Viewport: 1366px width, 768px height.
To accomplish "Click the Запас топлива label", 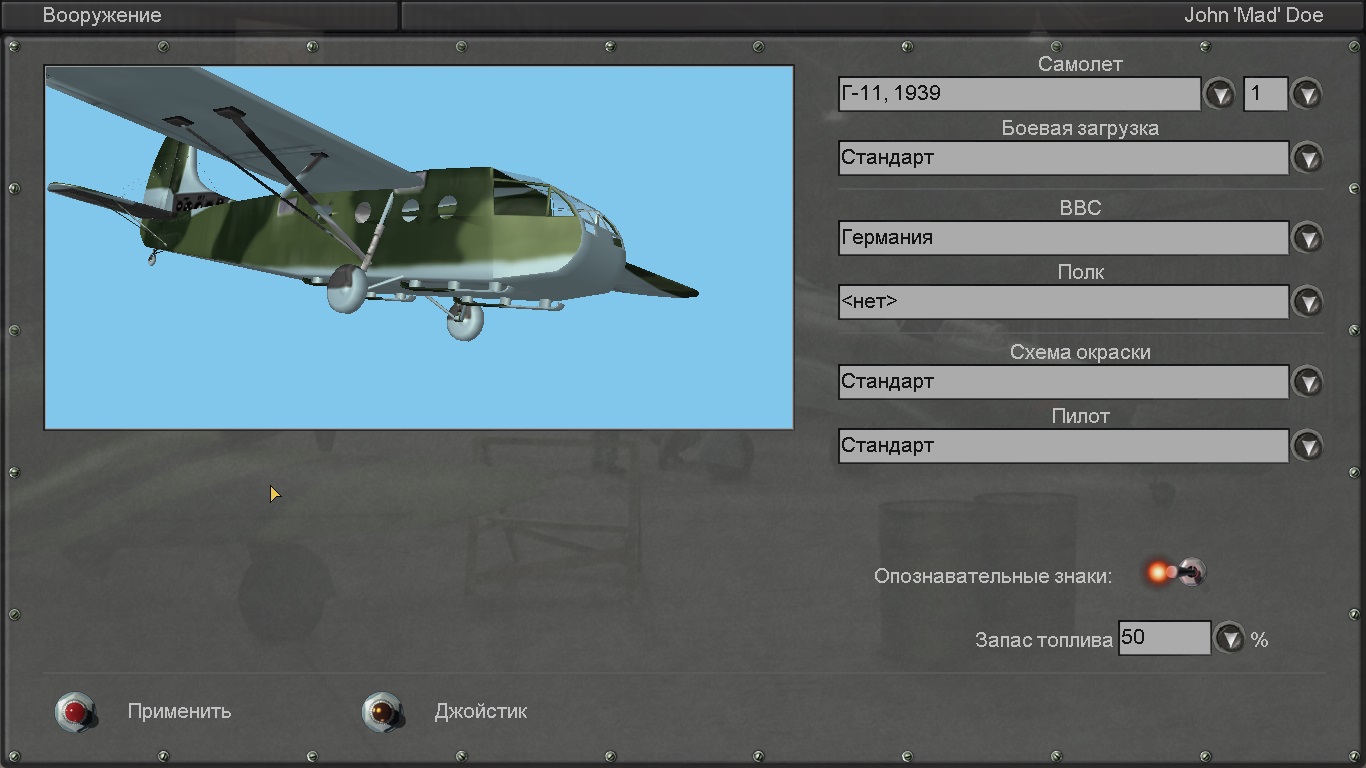I will (1044, 640).
